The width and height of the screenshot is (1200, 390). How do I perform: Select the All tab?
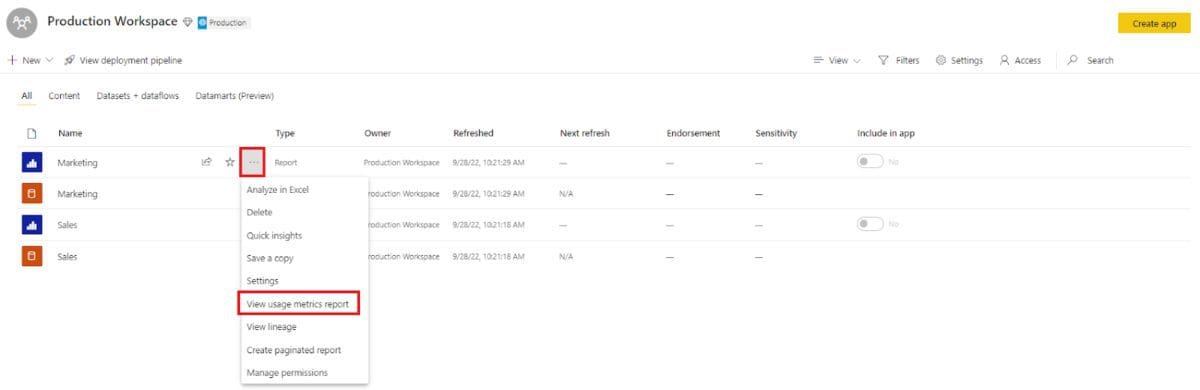click(x=27, y=96)
